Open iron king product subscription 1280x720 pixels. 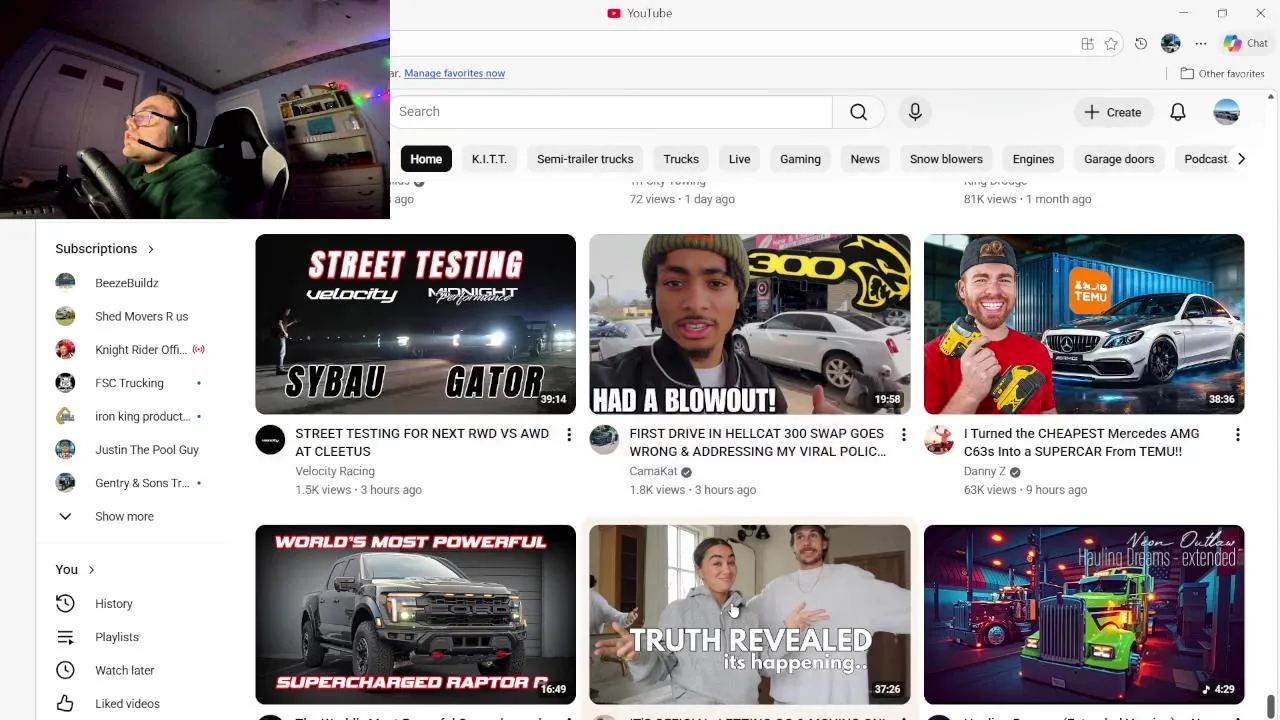(x=134, y=416)
